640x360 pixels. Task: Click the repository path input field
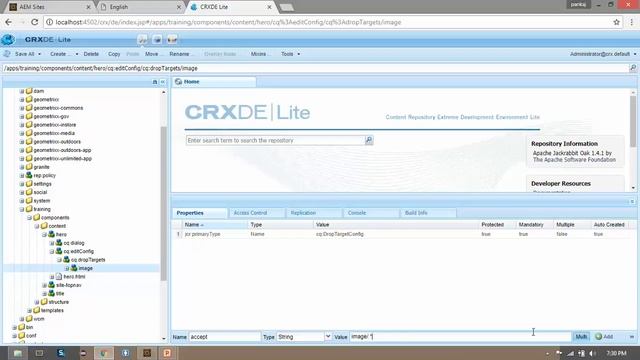click(314, 68)
